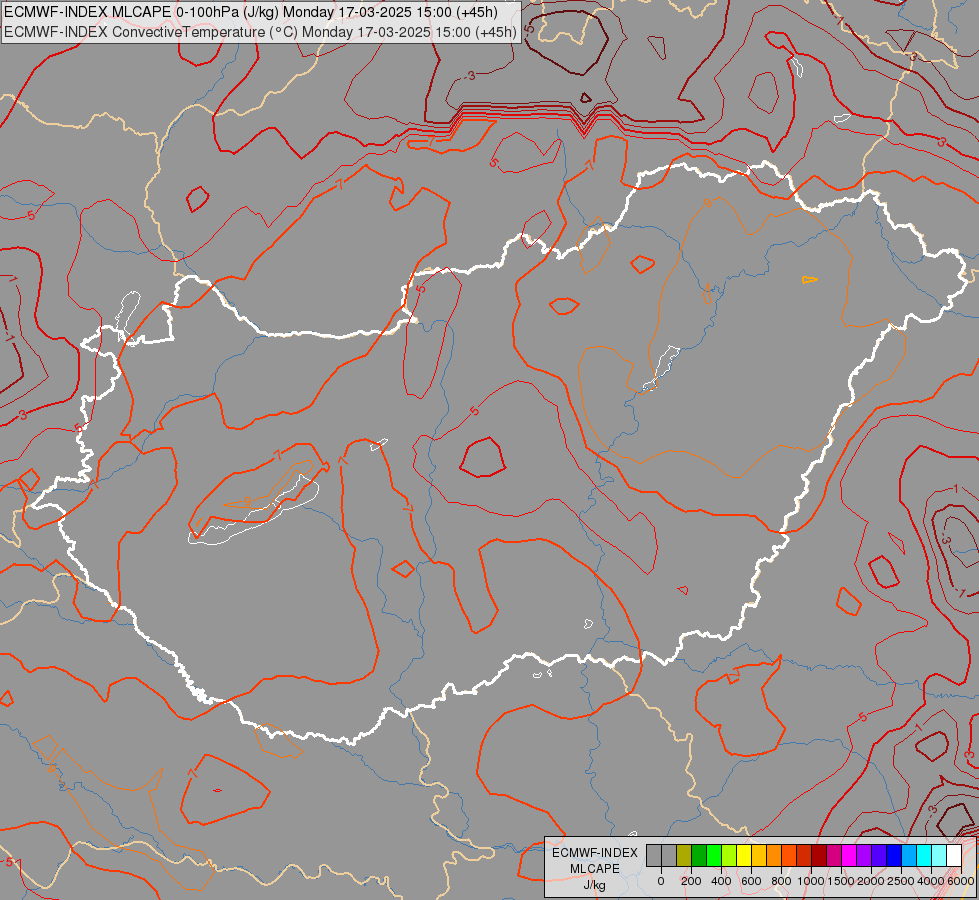Screen dimensions: 979x900
Task: Select the bright magenta legend swatch
Action: [x=850, y=856]
